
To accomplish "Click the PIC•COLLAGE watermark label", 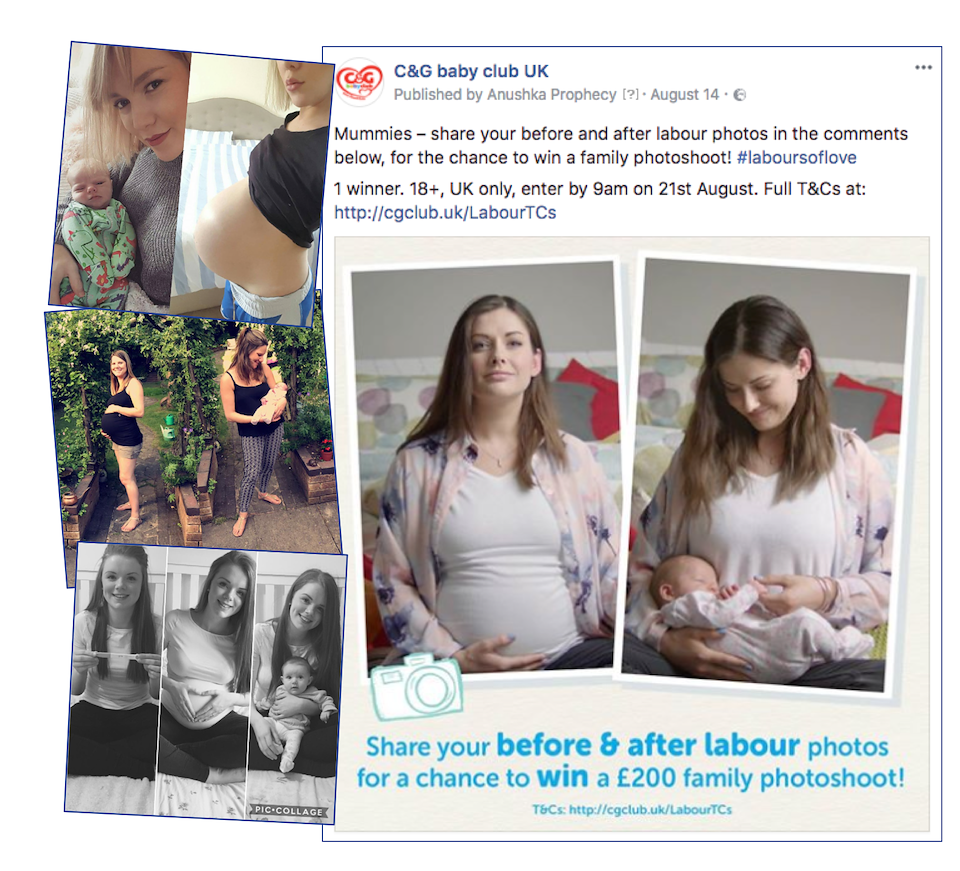I will [x=288, y=811].
